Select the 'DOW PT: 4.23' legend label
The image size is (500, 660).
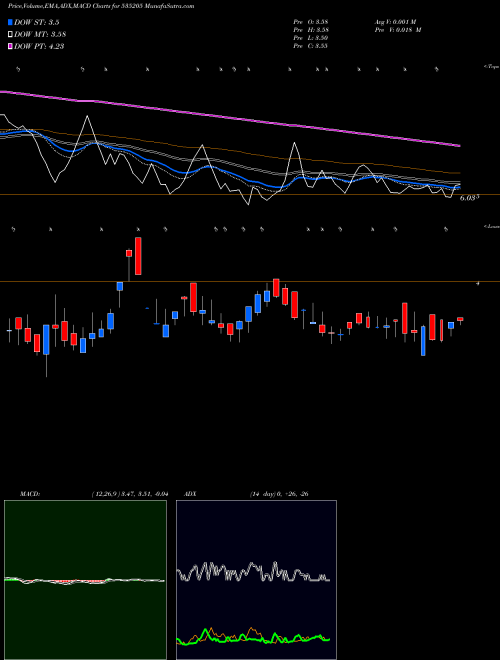coord(39,46)
